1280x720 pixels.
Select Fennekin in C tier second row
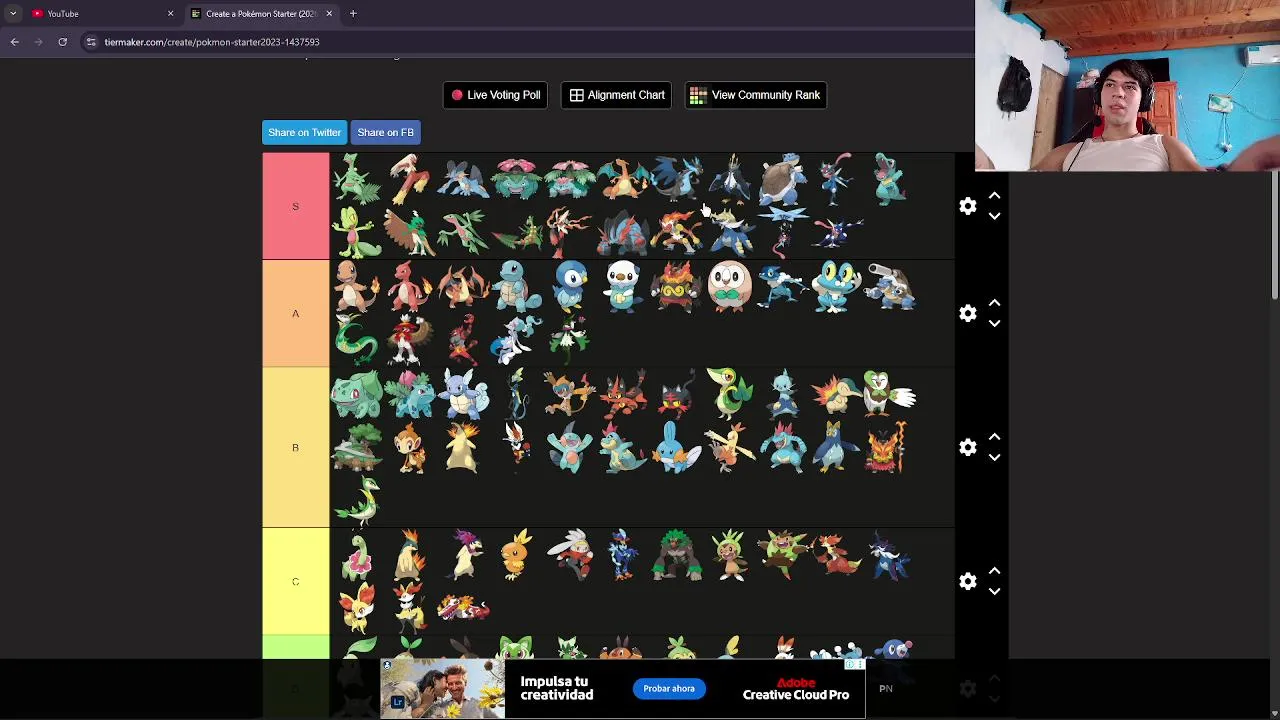[x=356, y=608]
